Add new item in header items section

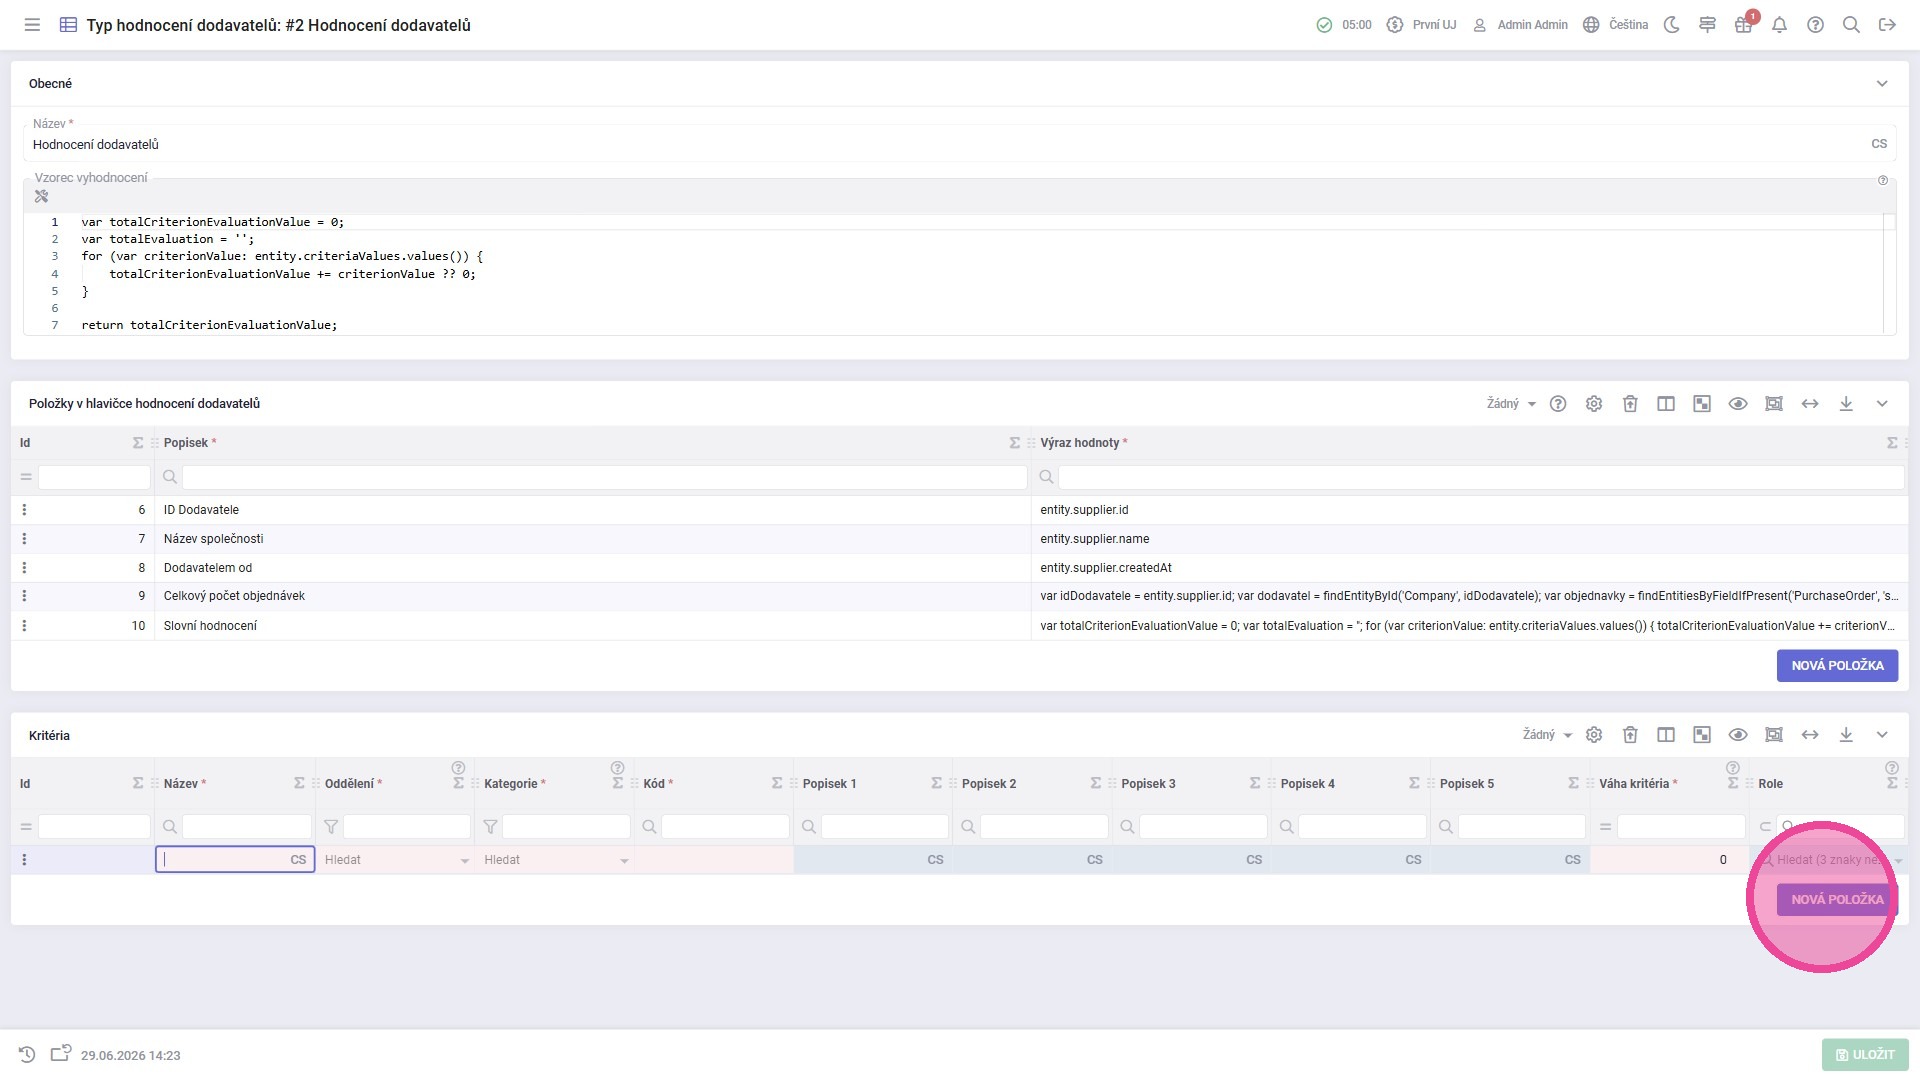1837,666
